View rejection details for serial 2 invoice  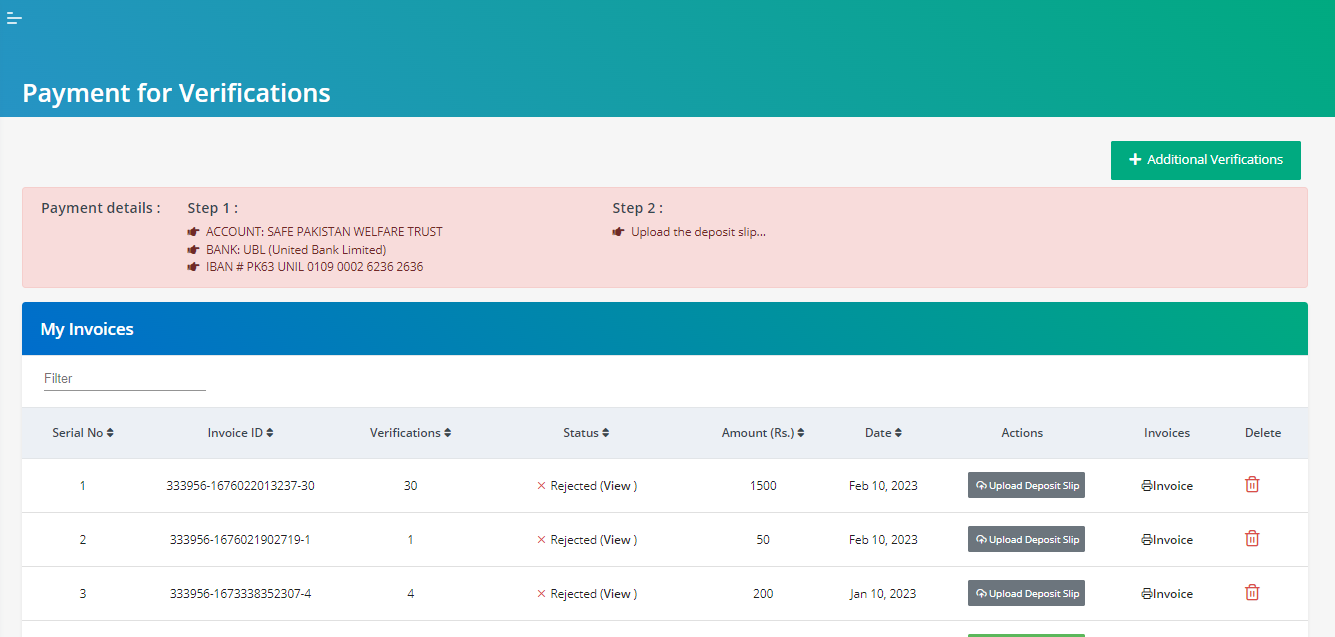pyautogui.click(x=617, y=540)
